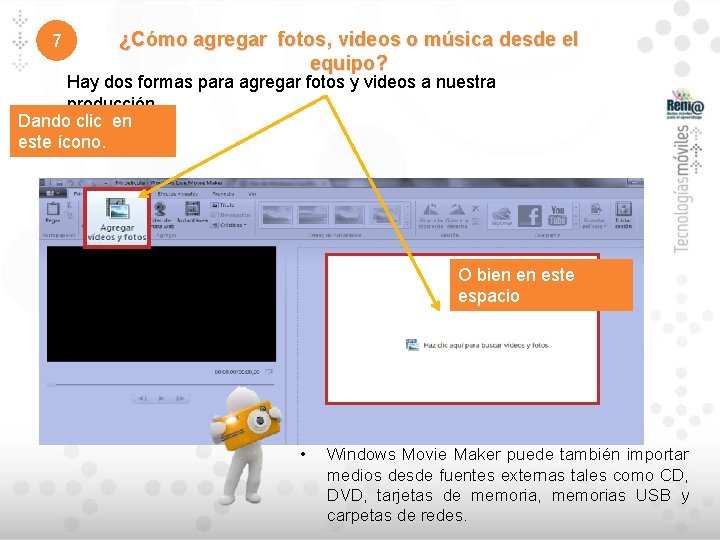Click the next frame button

point(180,399)
